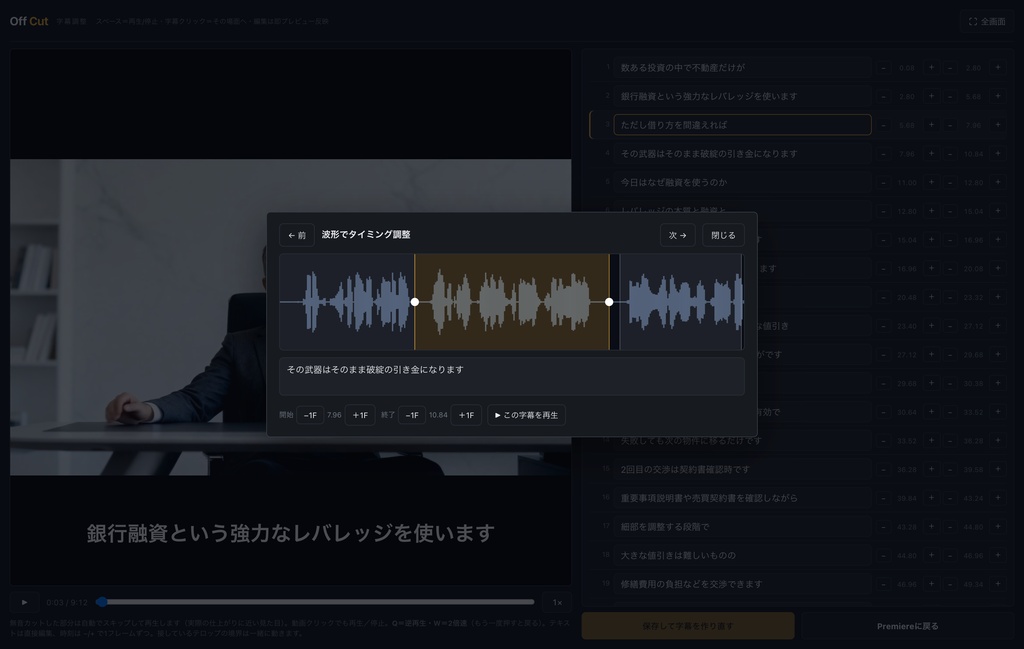Viewport: 1024px width, 649px height.
Task: Decrease start time 39.84 in row 重要事項説明書
Action: click(884, 498)
